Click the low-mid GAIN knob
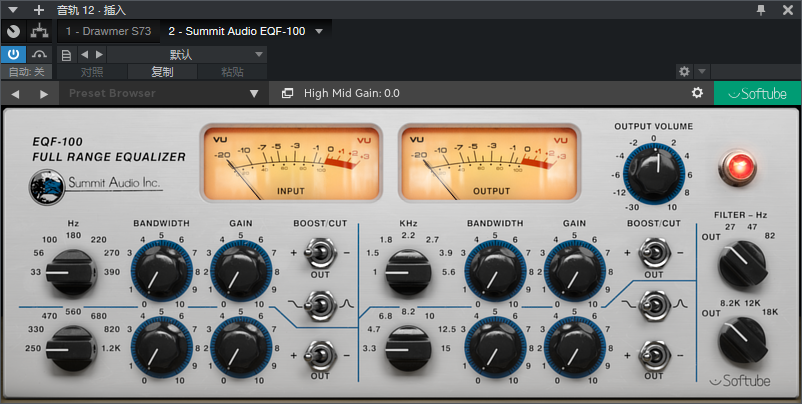 coord(240,347)
